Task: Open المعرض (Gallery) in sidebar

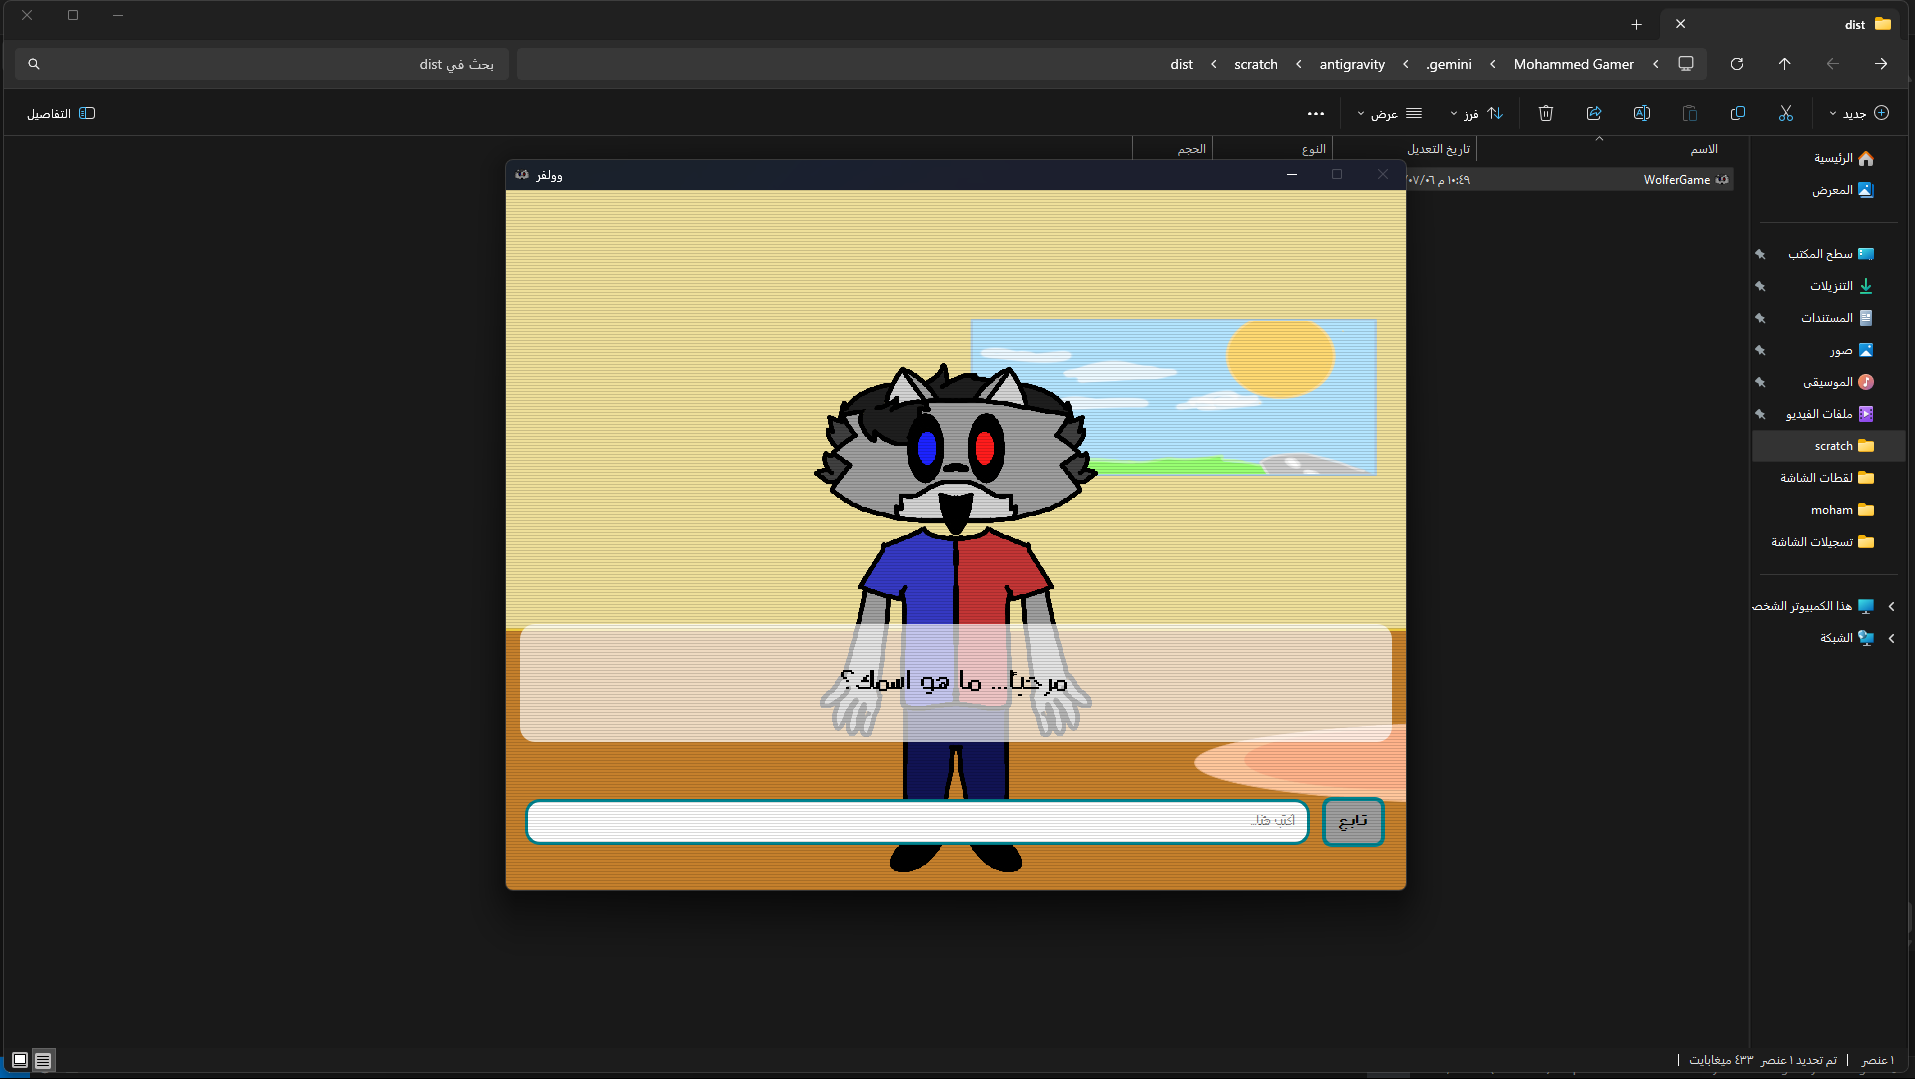Action: click(1842, 190)
